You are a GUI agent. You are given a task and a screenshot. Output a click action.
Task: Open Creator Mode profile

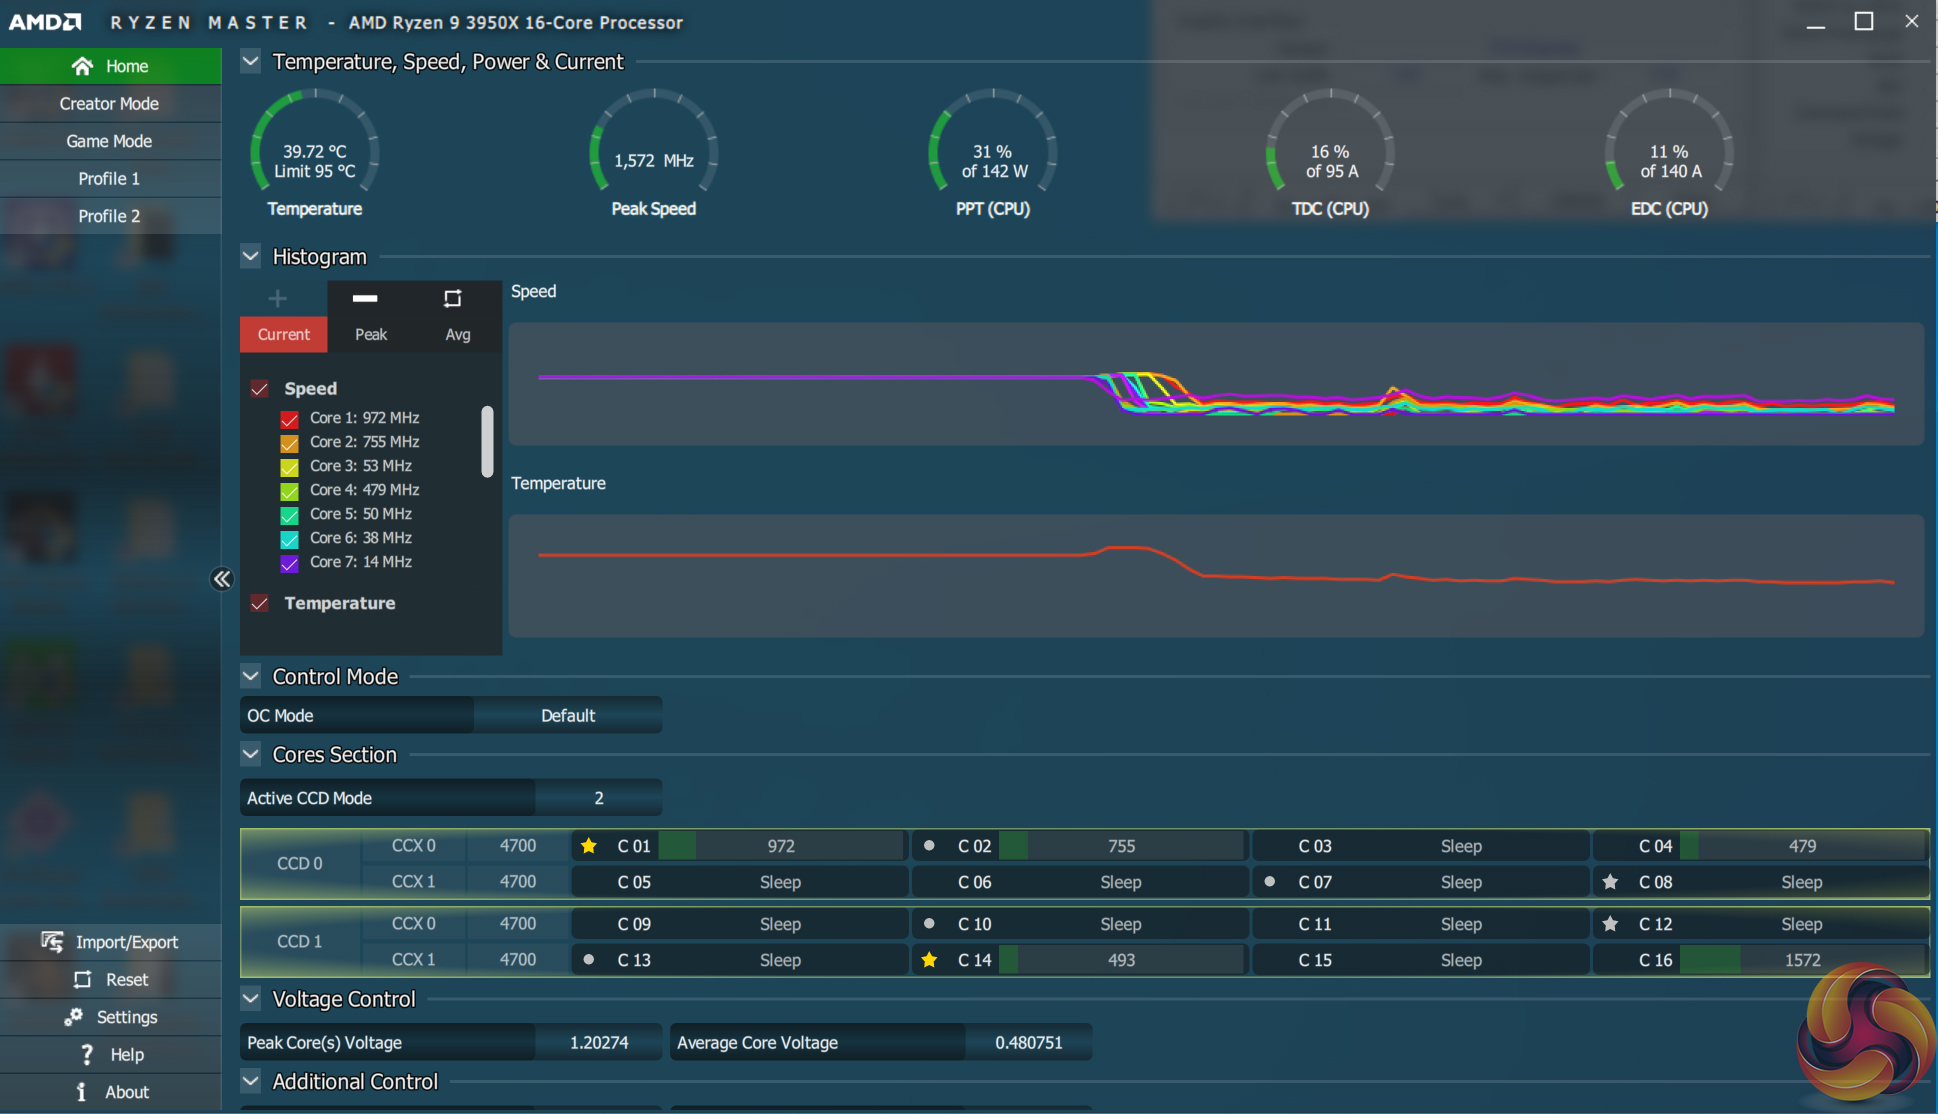pyautogui.click(x=110, y=104)
